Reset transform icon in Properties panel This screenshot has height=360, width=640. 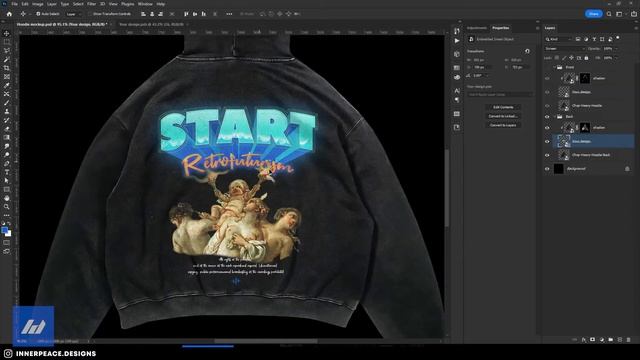coord(527,51)
